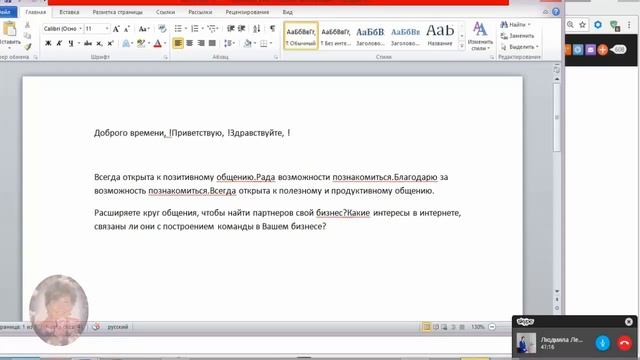The width and height of the screenshot is (640, 360).
Task: Apply strikethrough formatting
Action: pyautogui.click(x=87, y=43)
